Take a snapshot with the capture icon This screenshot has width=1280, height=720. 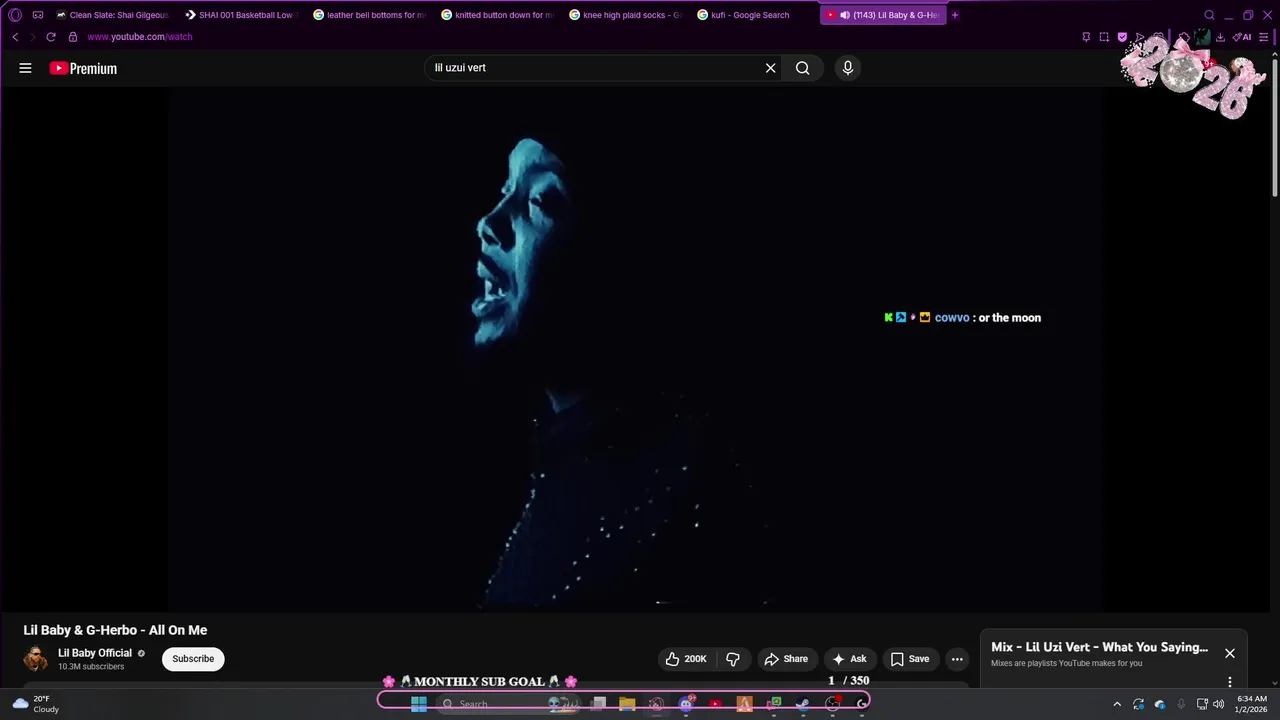1104,37
